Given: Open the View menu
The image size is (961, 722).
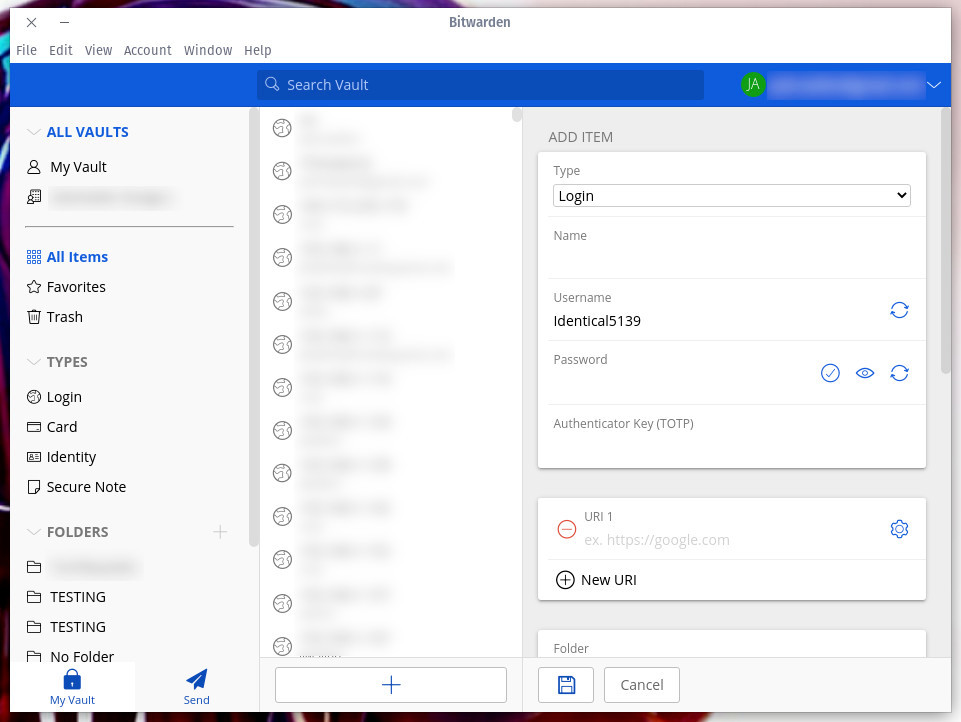Looking at the screenshot, I should coord(98,50).
